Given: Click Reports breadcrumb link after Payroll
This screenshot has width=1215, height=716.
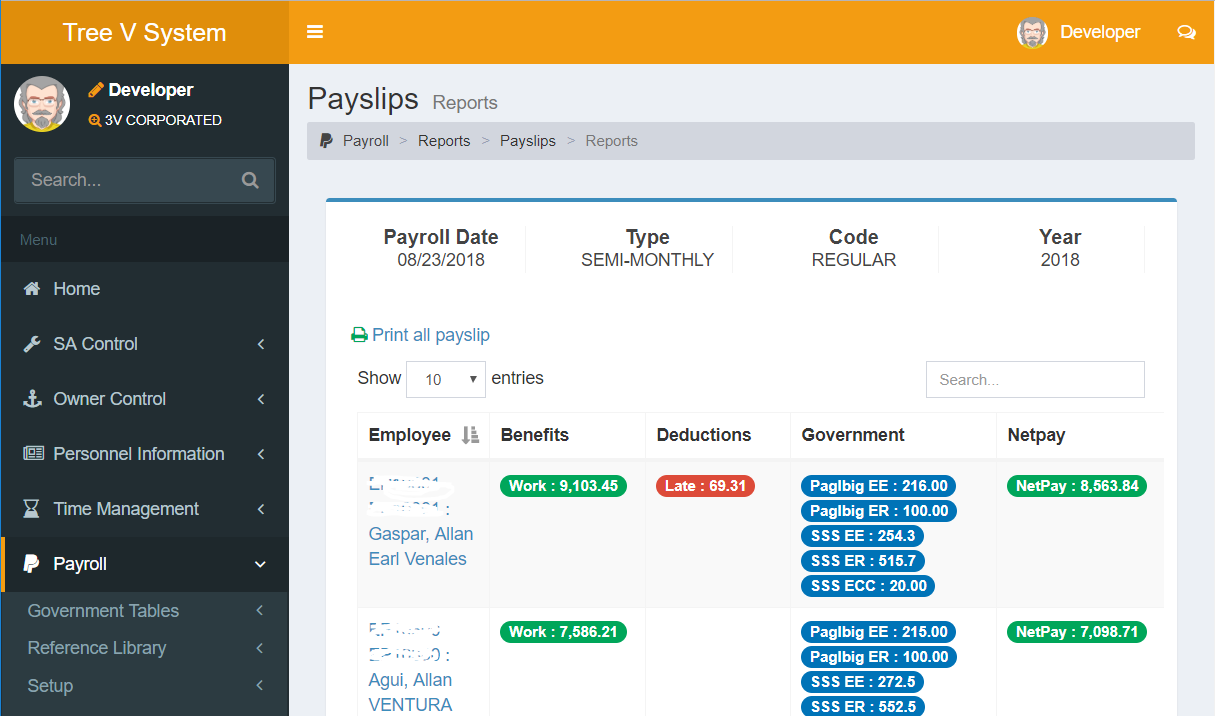Looking at the screenshot, I should [x=444, y=141].
